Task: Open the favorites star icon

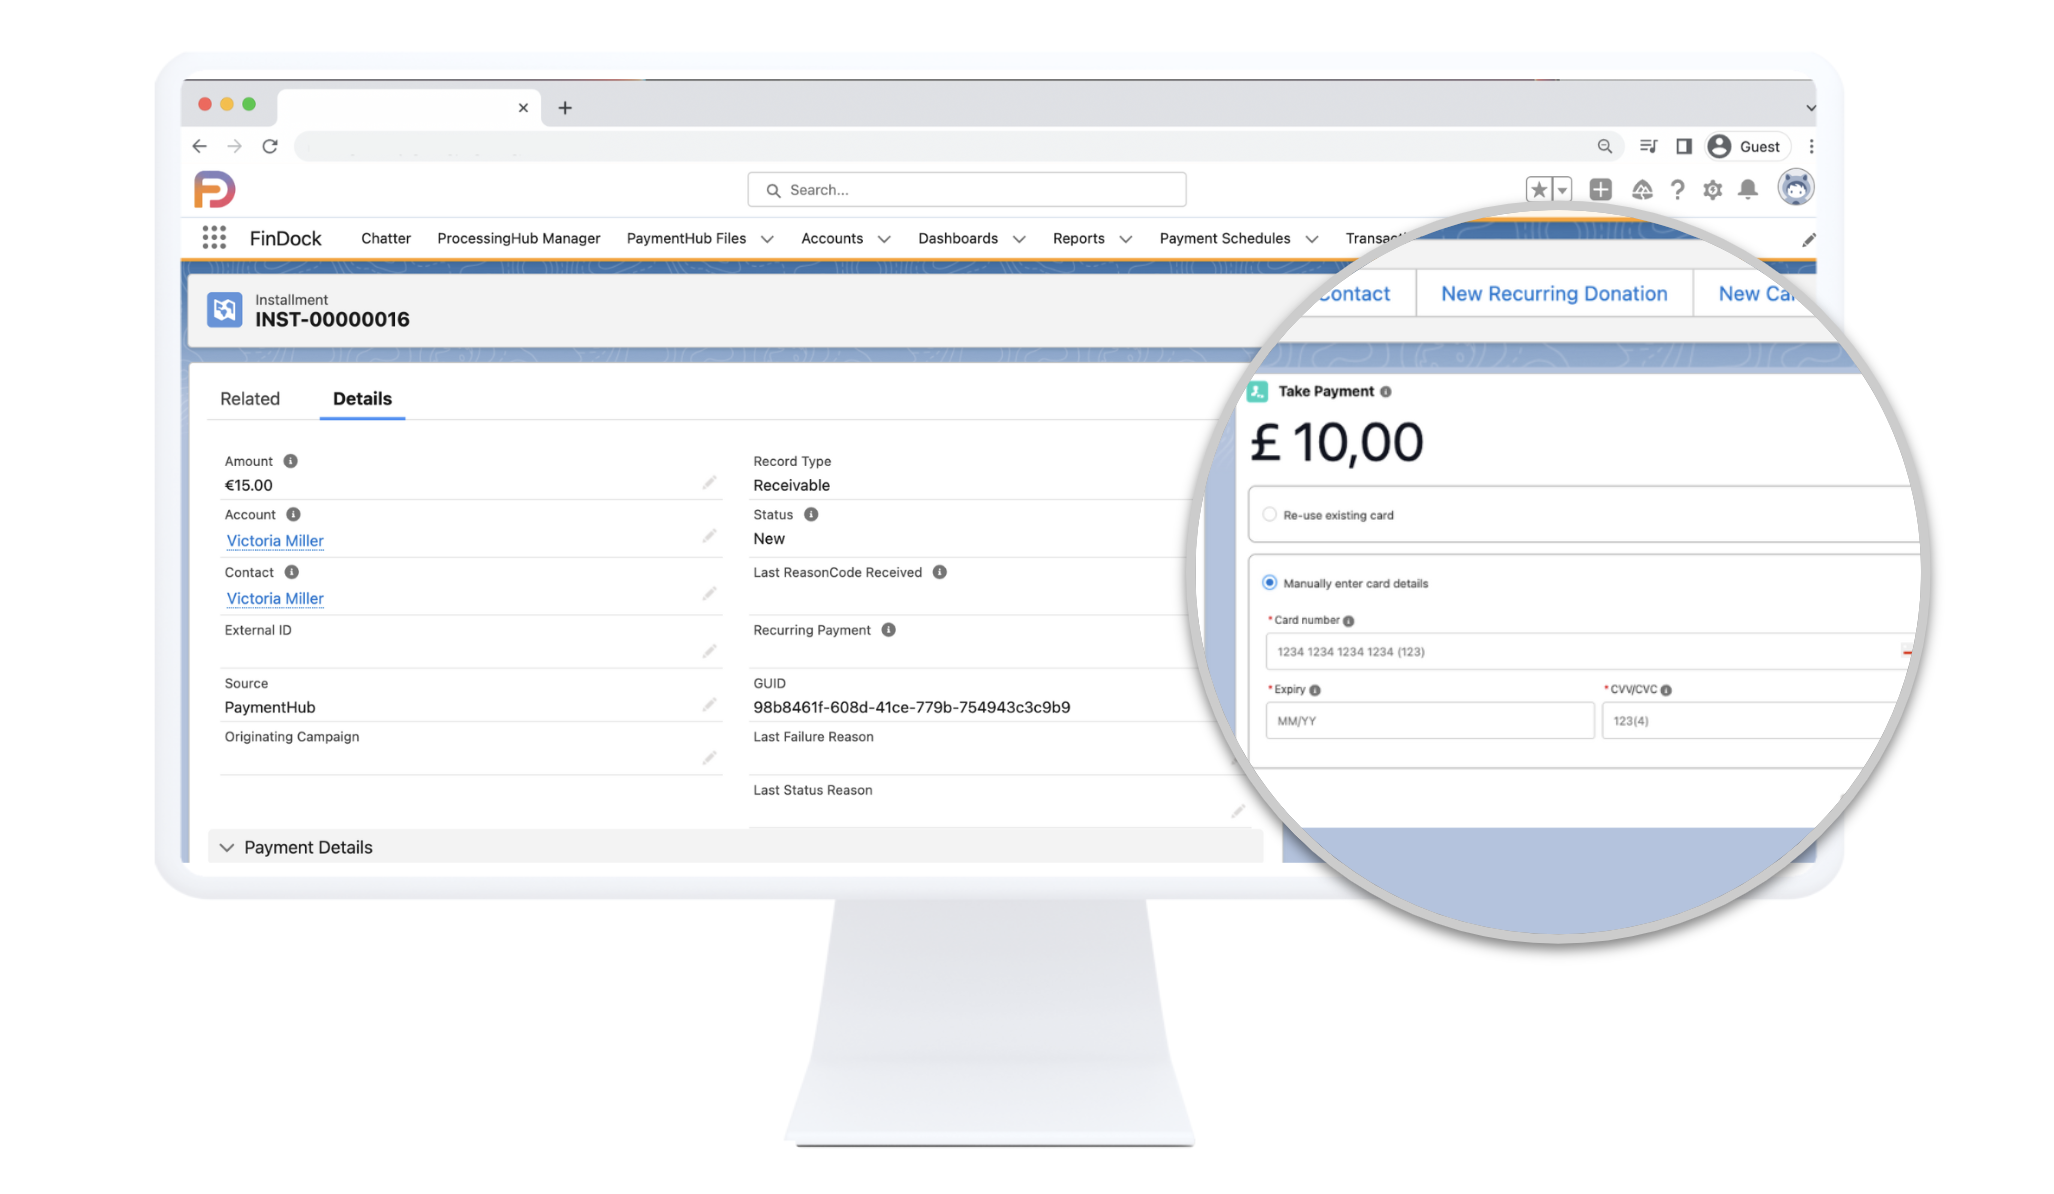Action: 1538,189
